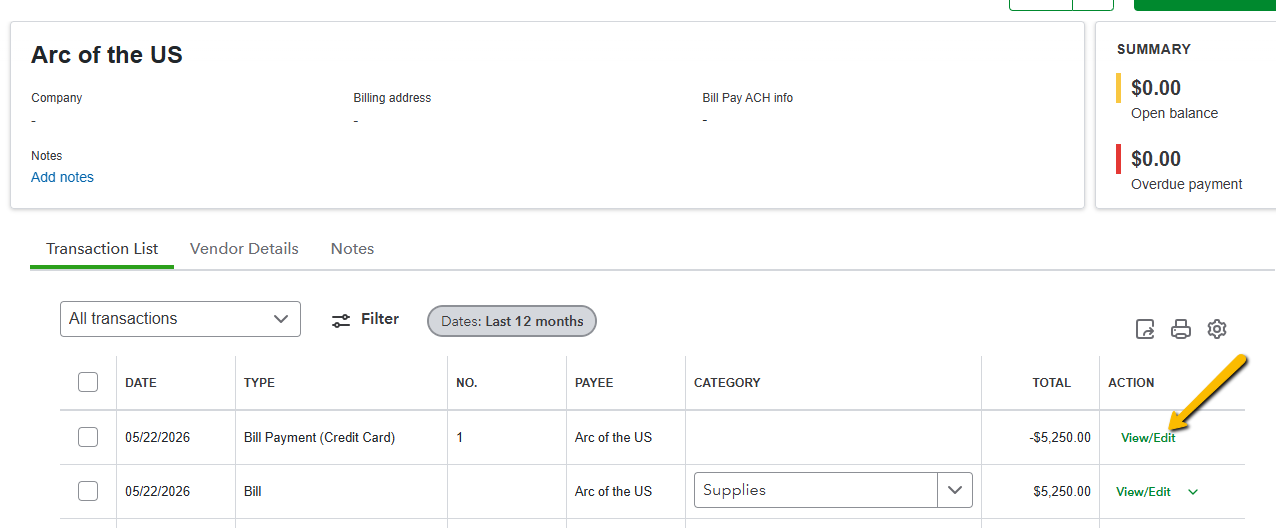Click the Bill type cell
Viewport: 1276px width, 528px height.
(x=252, y=491)
